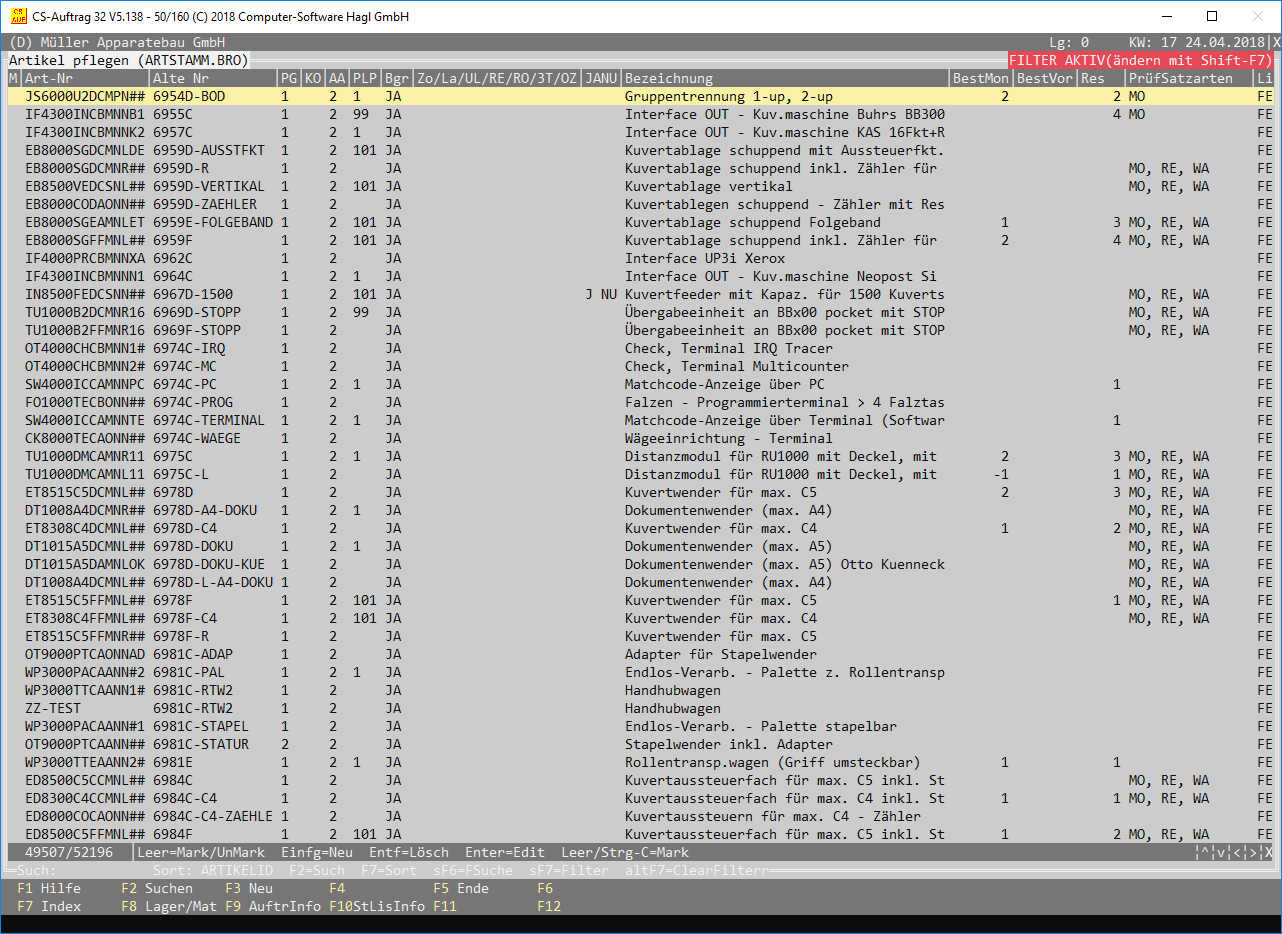Screen dimensions: 1282x934
Task: Click the X in bottom status bar
Action: pyautogui.click(x=1269, y=853)
